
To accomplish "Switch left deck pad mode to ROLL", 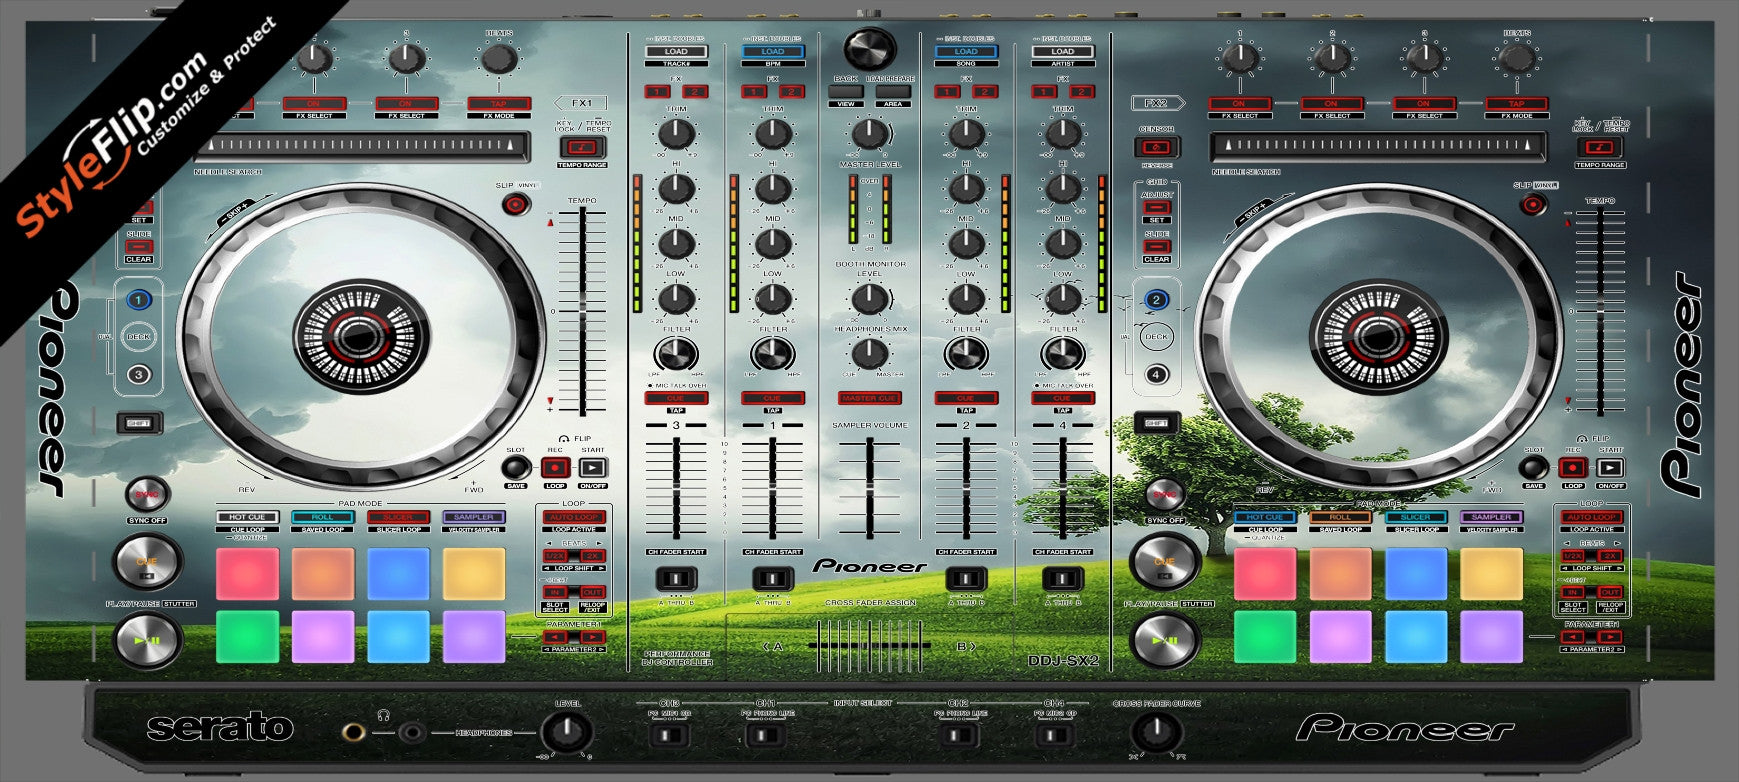I will coord(322,517).
